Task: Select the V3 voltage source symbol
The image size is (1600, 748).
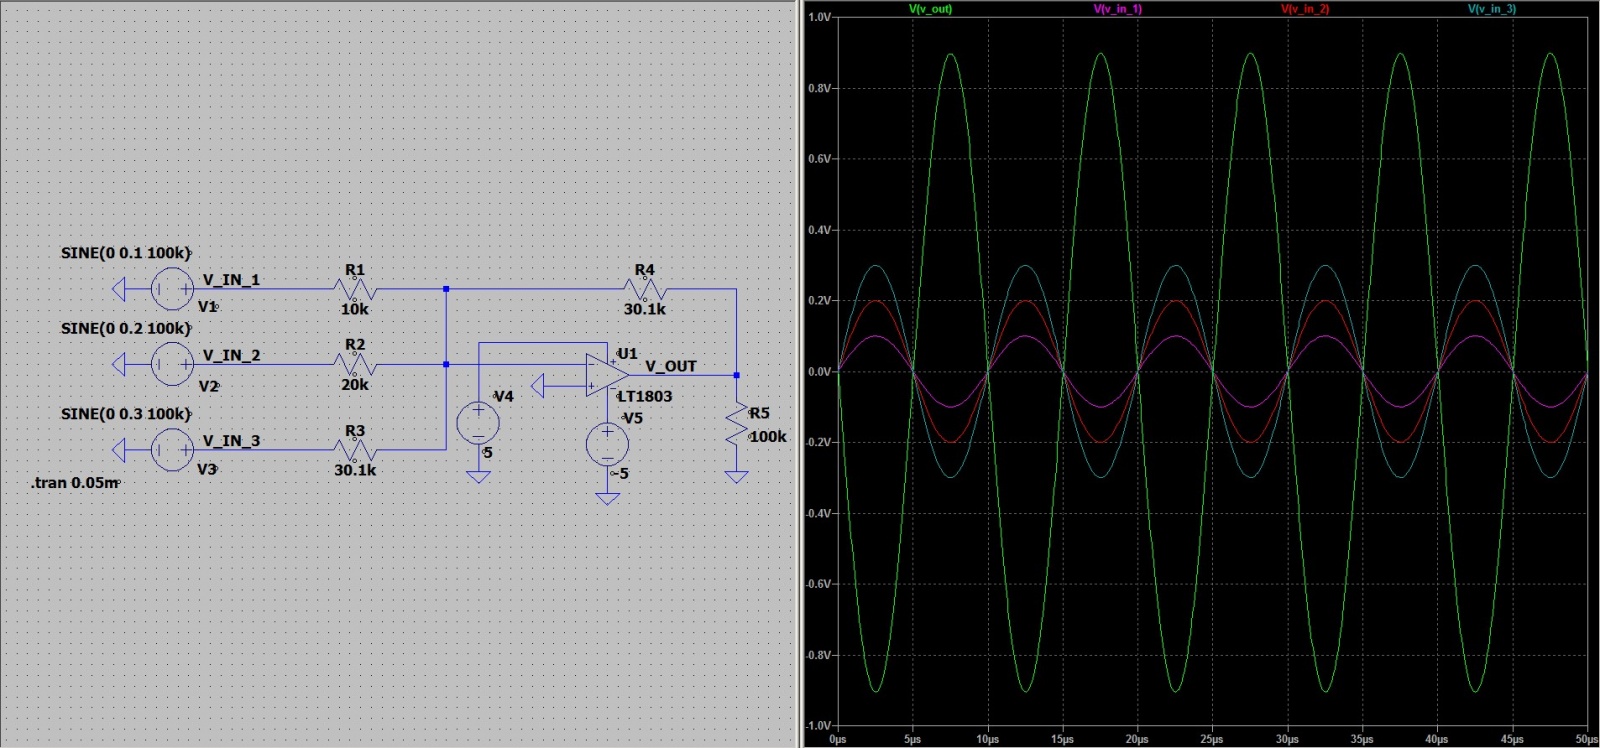Action: coord(172,450)
